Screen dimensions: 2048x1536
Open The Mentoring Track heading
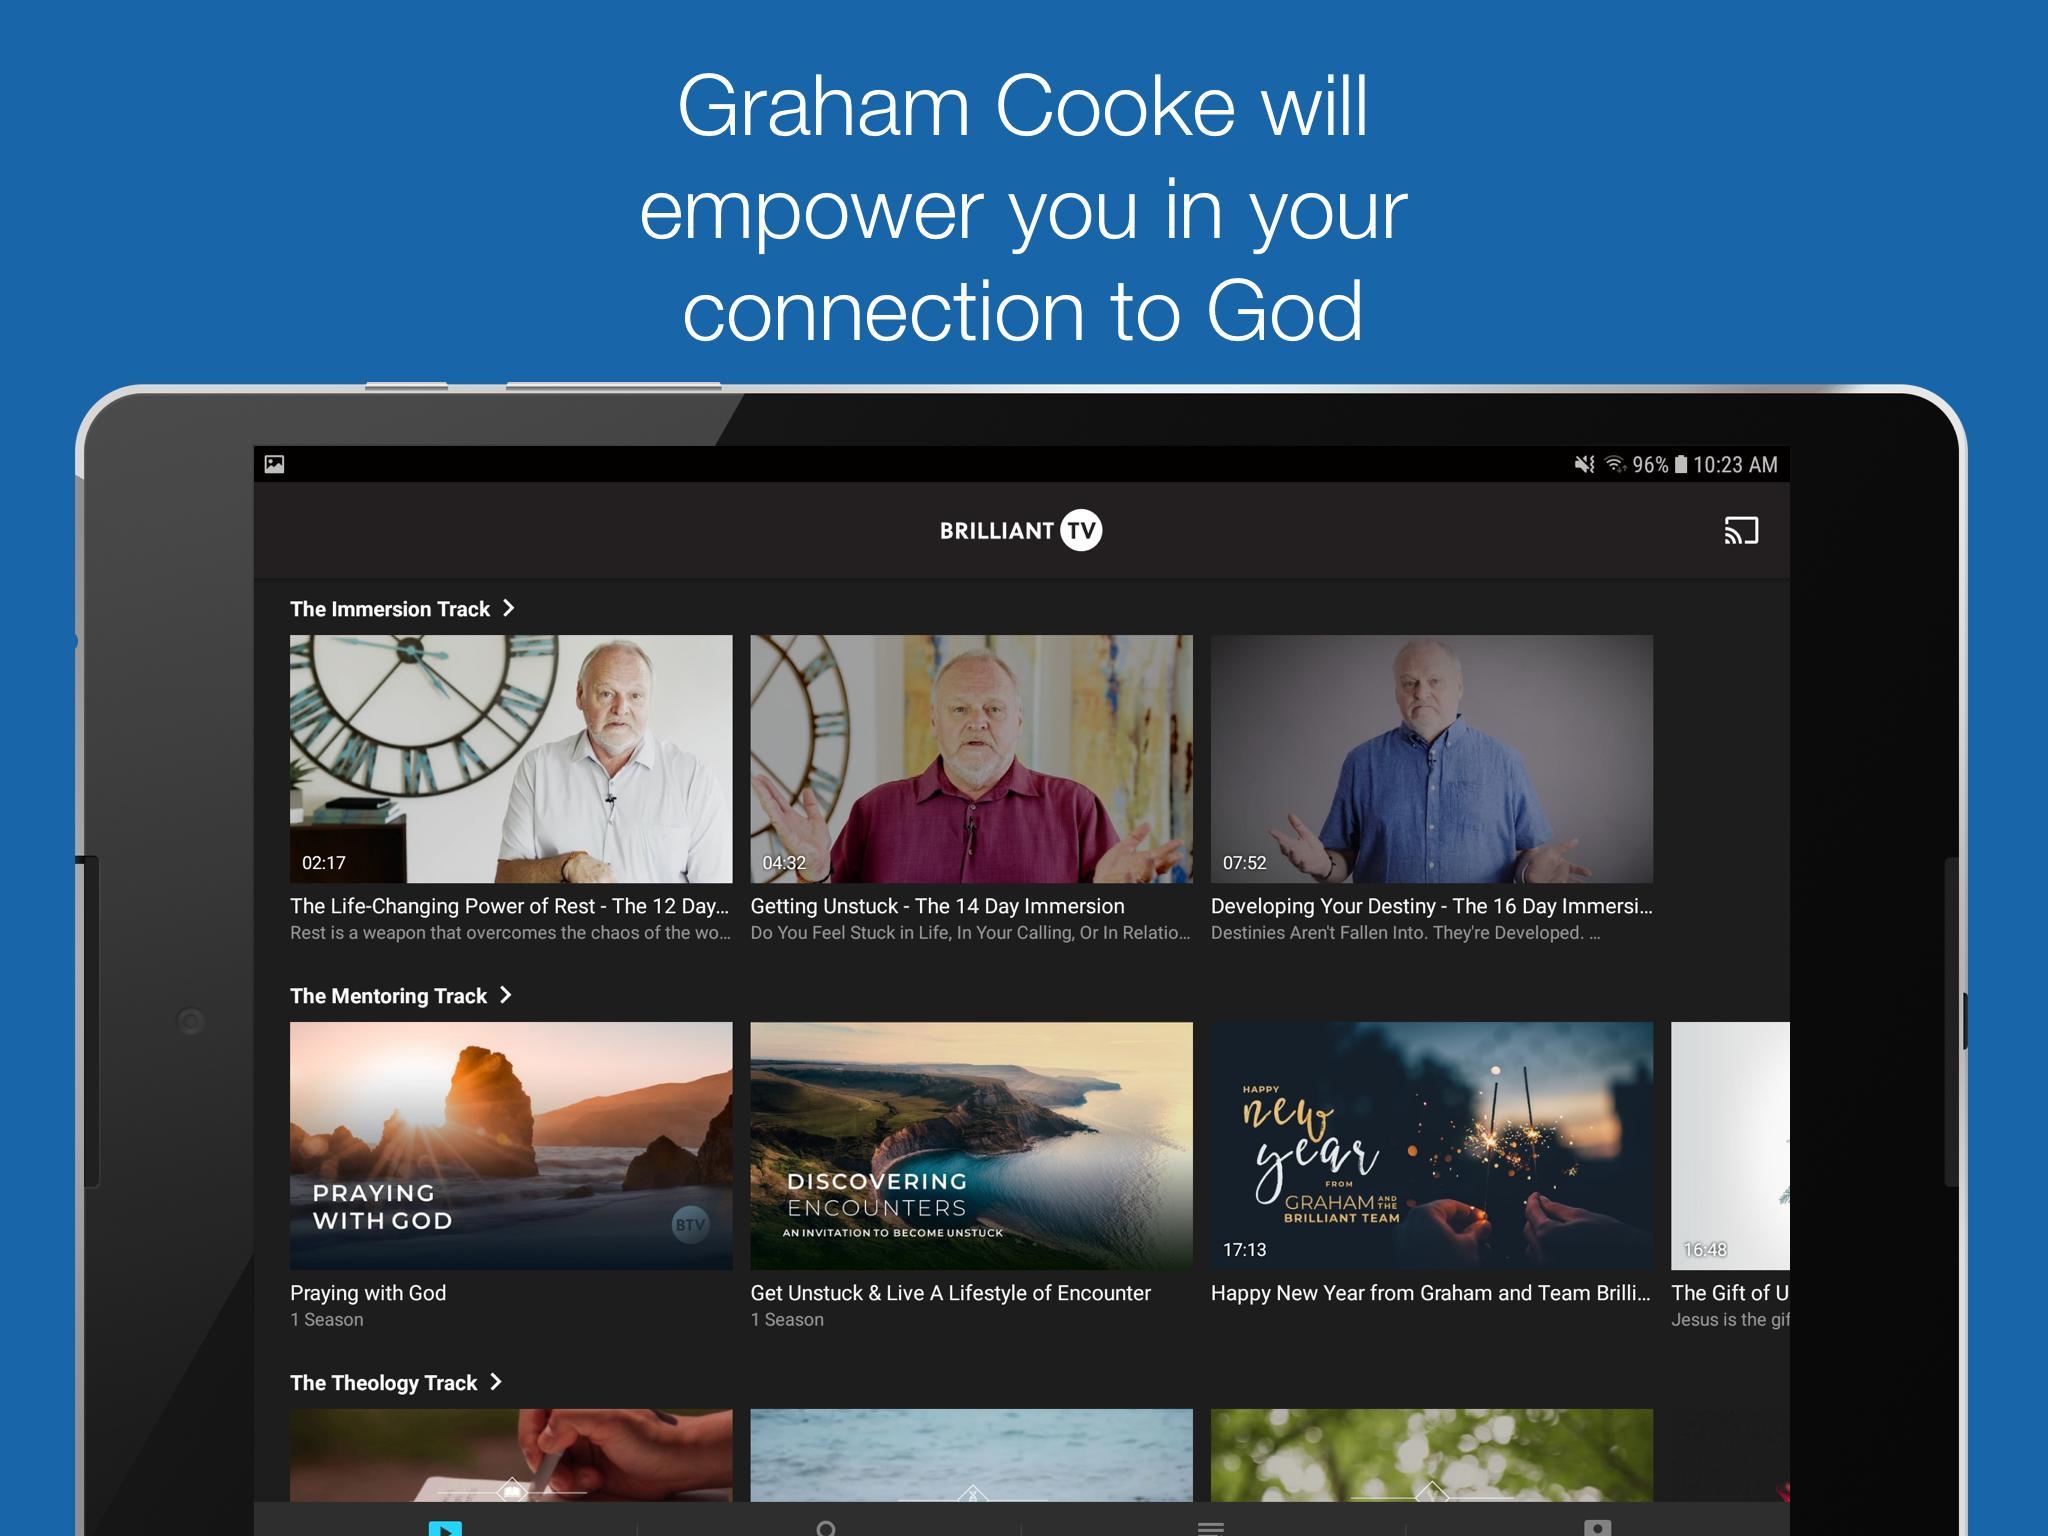388,996
